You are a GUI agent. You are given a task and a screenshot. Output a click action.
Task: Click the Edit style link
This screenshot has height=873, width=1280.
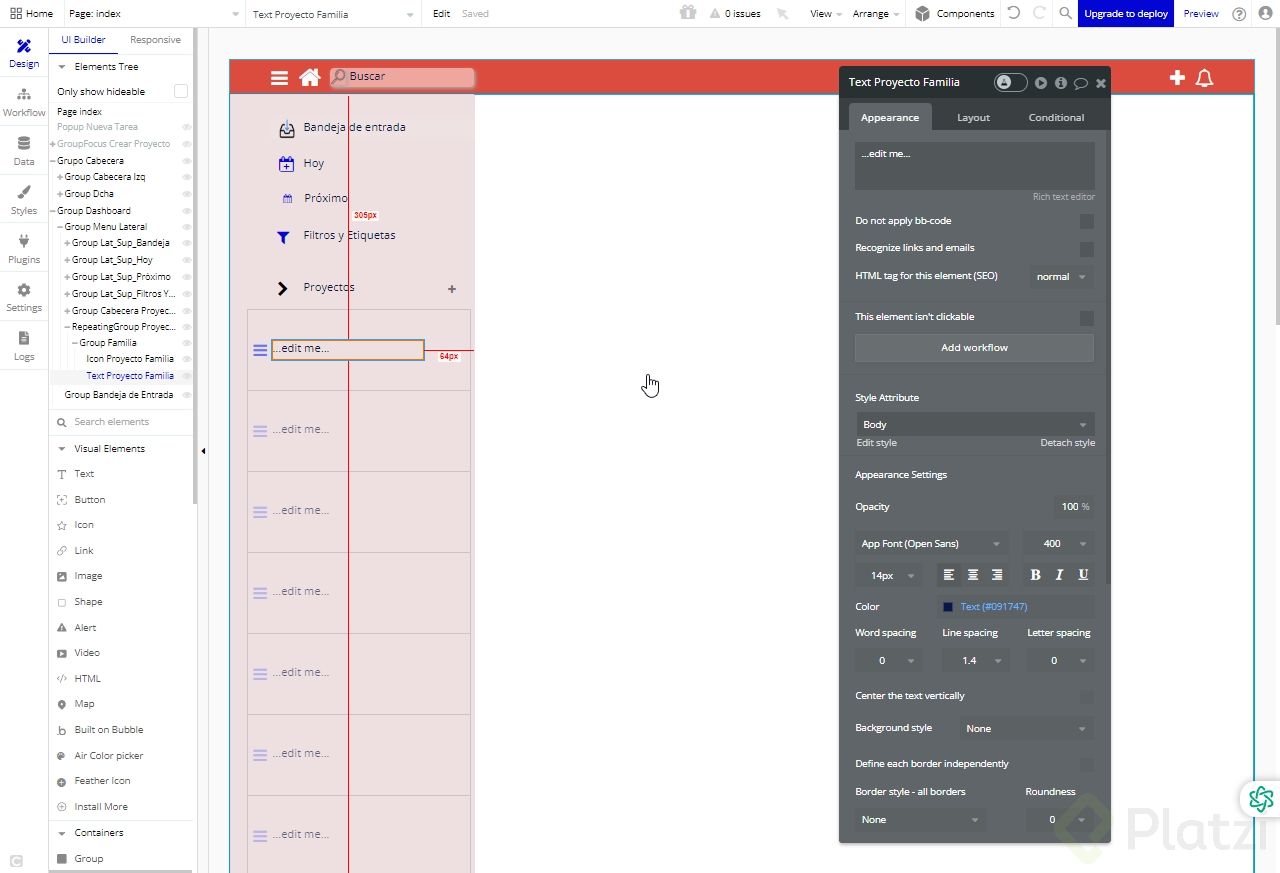(x=877, y=443)
